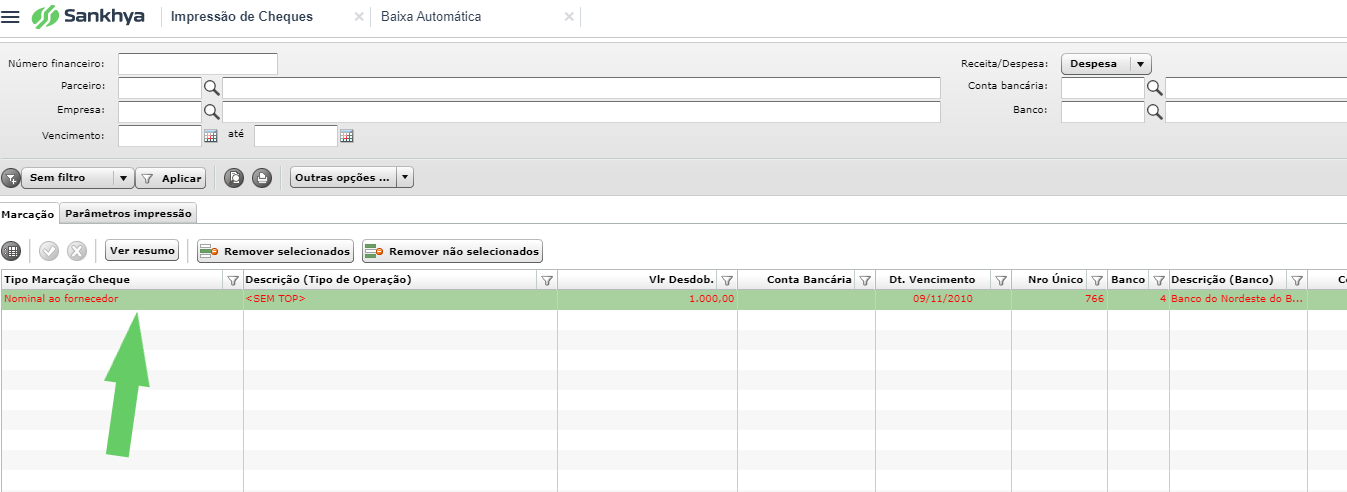Select the Marcação tab
Viewport: 1347px width, 492px height.
coord(28,214)
